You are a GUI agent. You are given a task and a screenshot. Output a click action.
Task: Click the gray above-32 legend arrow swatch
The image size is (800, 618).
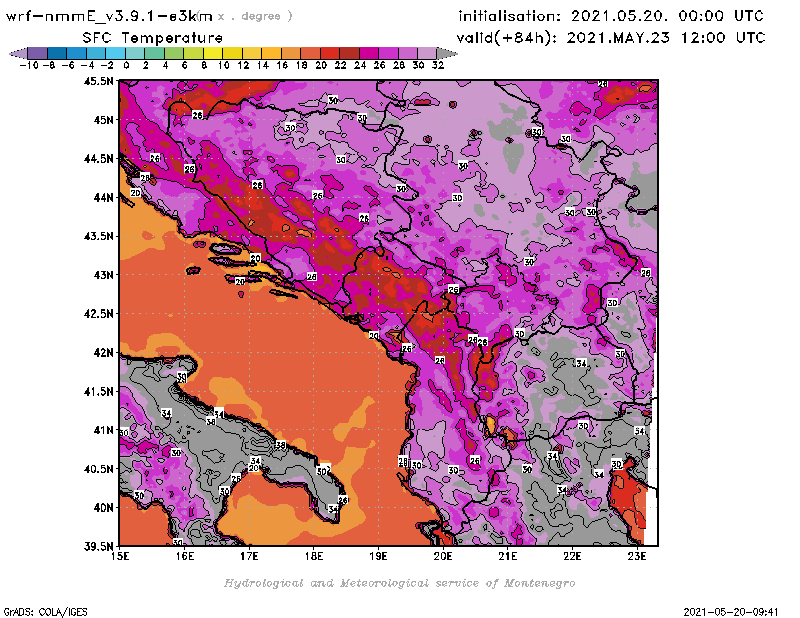447,53
